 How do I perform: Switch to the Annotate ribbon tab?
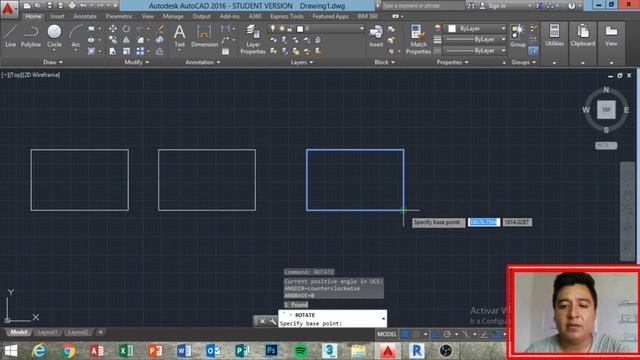coord(85,16)
